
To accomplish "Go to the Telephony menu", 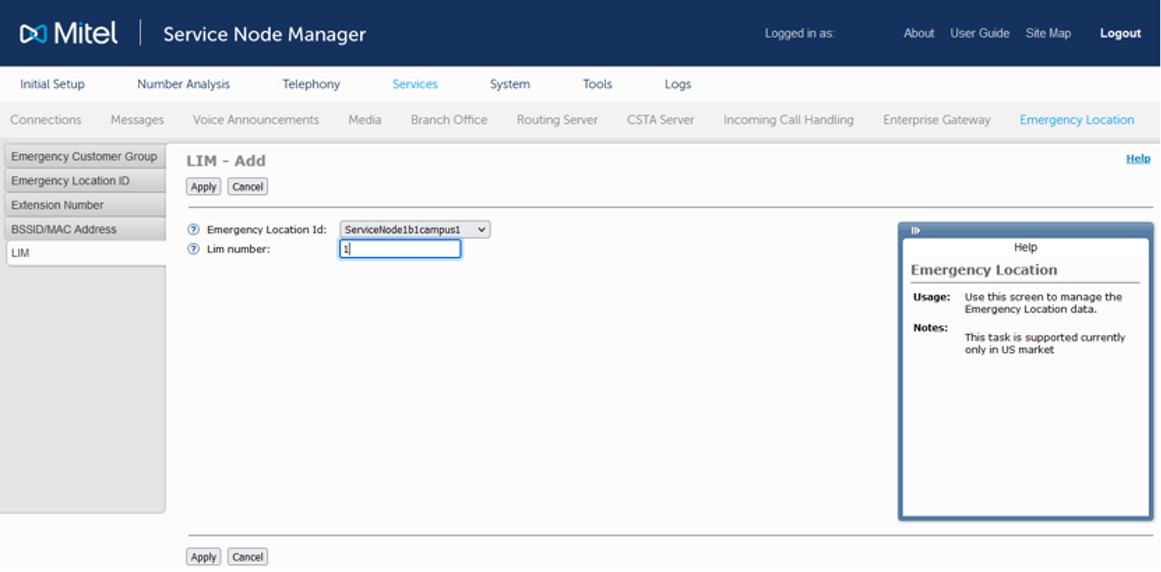I will pyautogui.click(x=311, y=84).
